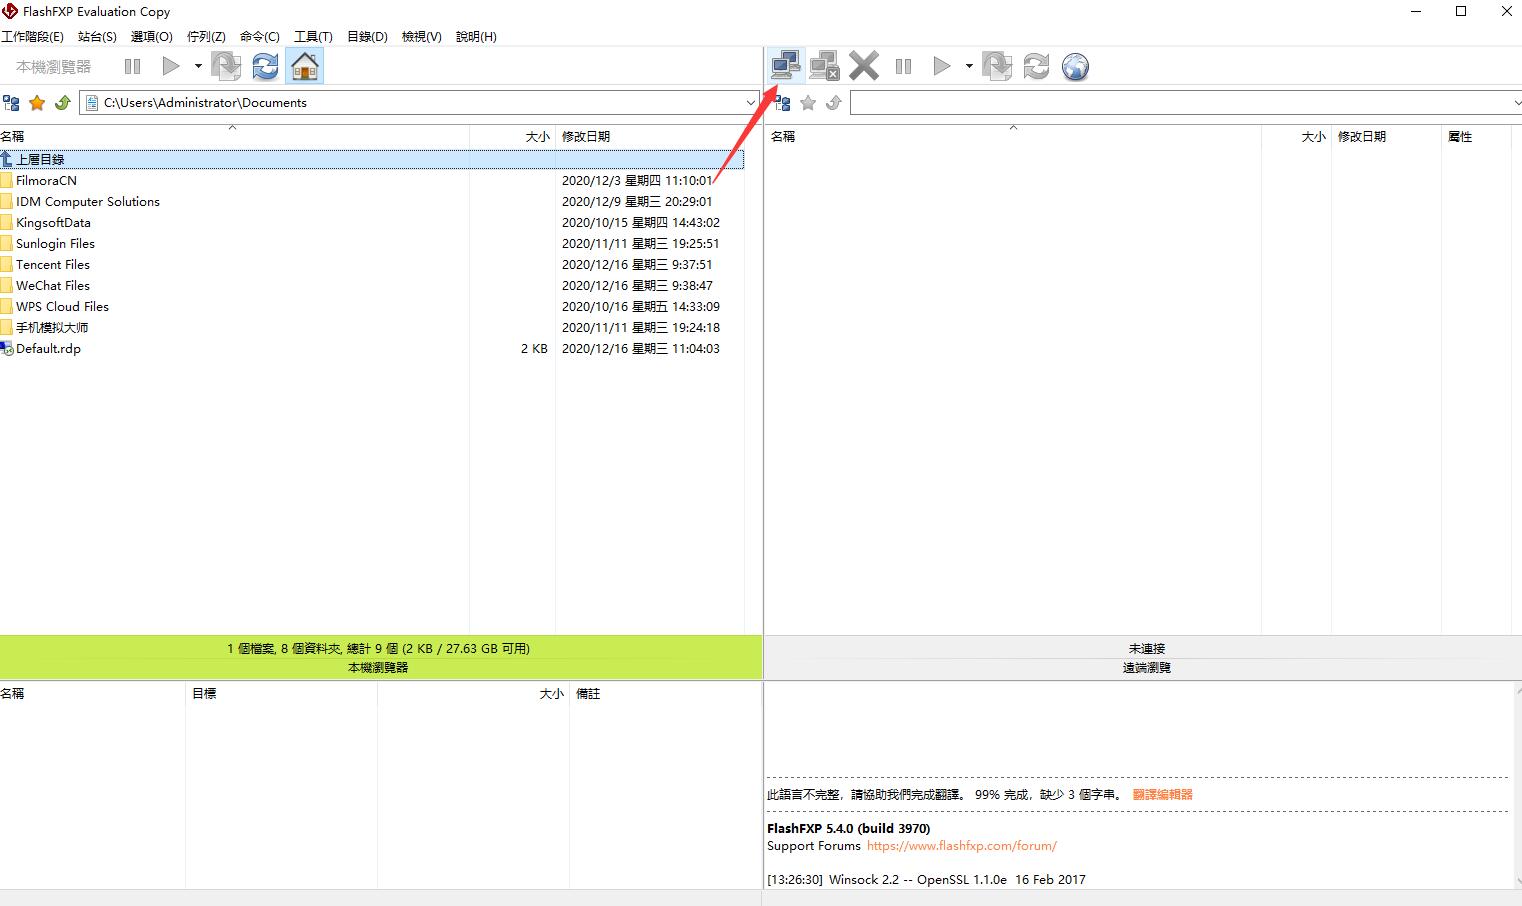Click the remote pane transfer queue icon
1522x906 pixels.
point(997,66)
